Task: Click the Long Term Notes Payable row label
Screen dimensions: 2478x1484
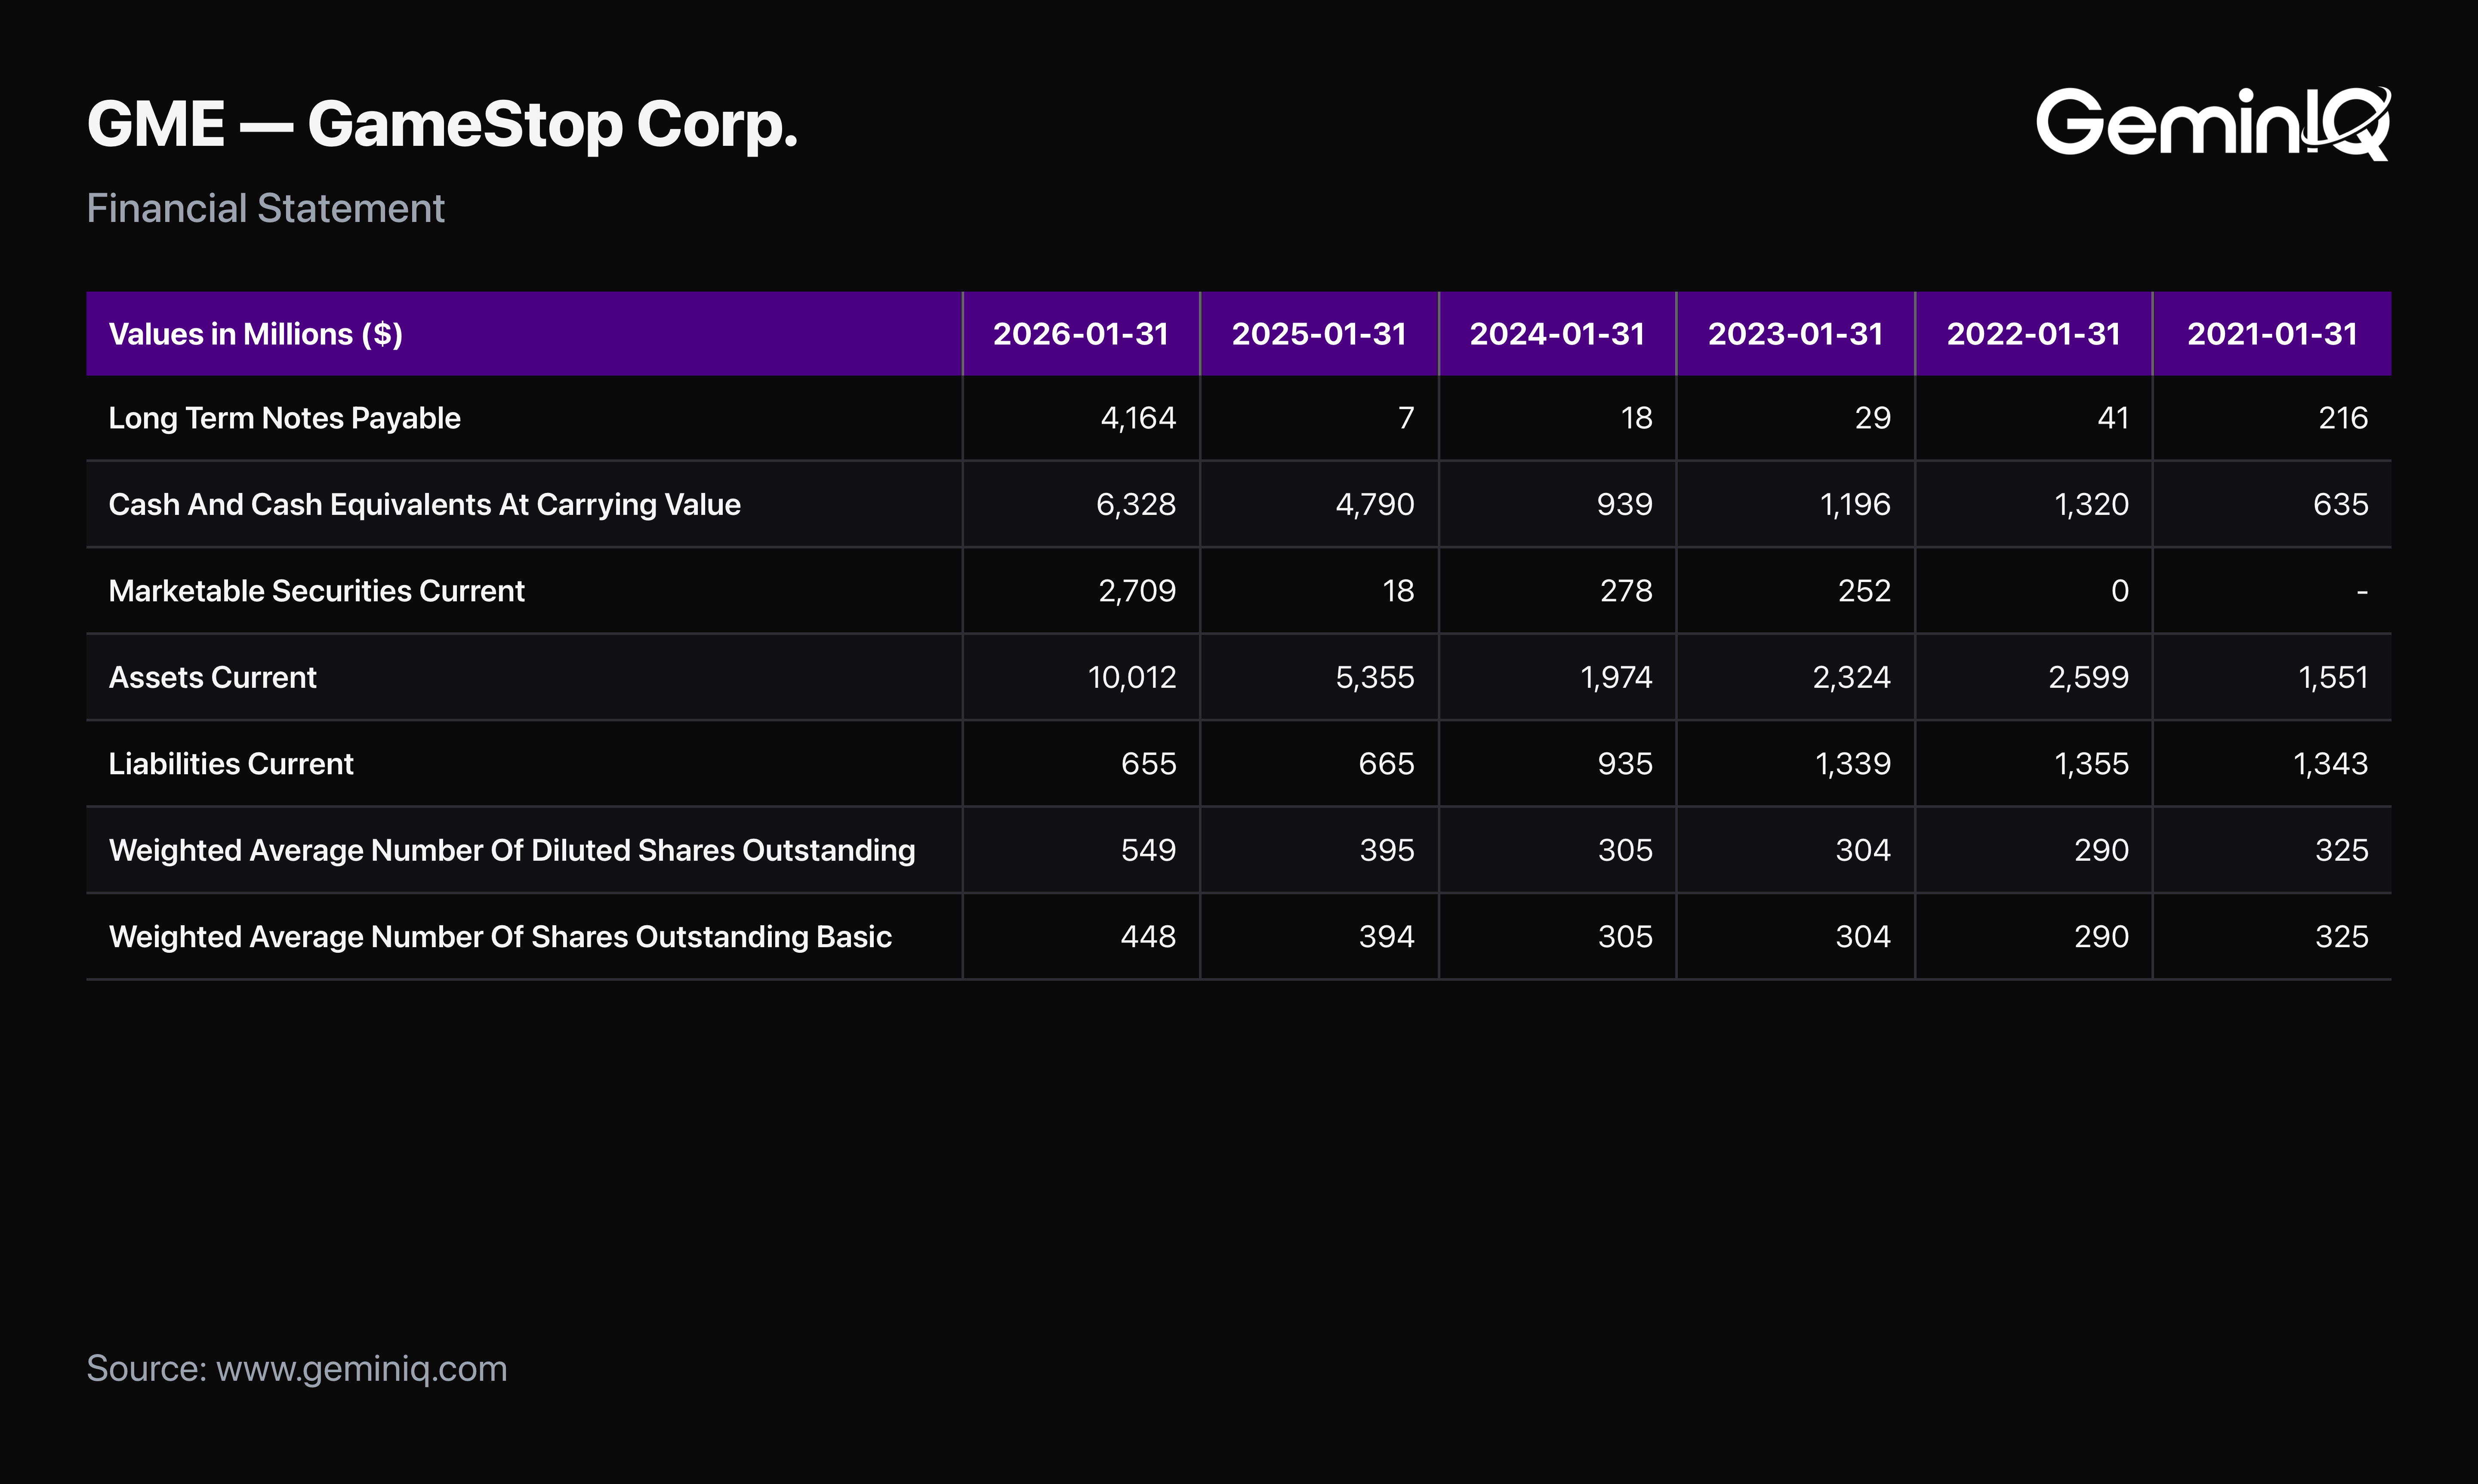Action: click(x=284, y=418)
